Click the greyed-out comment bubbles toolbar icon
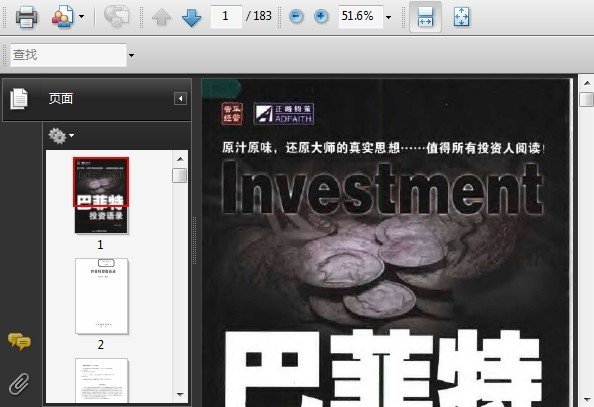This screenshot has height=407, width=594. 116,17
